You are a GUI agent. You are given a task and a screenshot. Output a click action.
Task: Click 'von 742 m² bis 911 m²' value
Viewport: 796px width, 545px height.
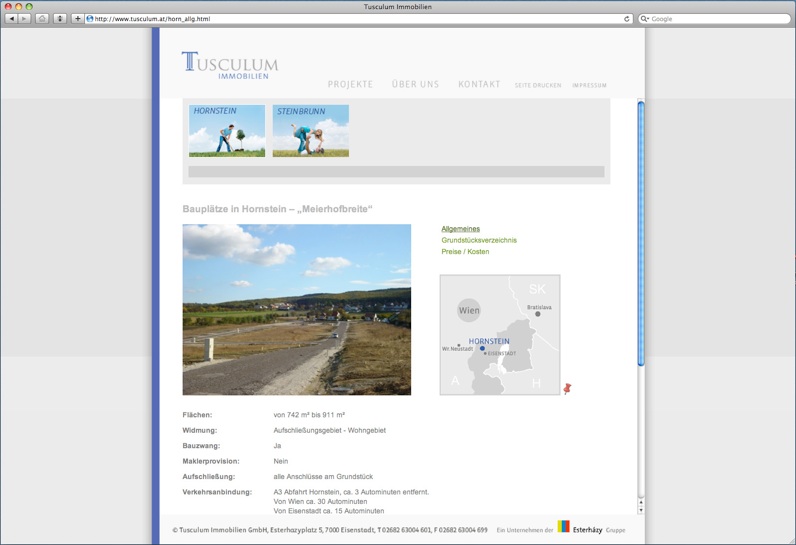click(x=309, y=415)
